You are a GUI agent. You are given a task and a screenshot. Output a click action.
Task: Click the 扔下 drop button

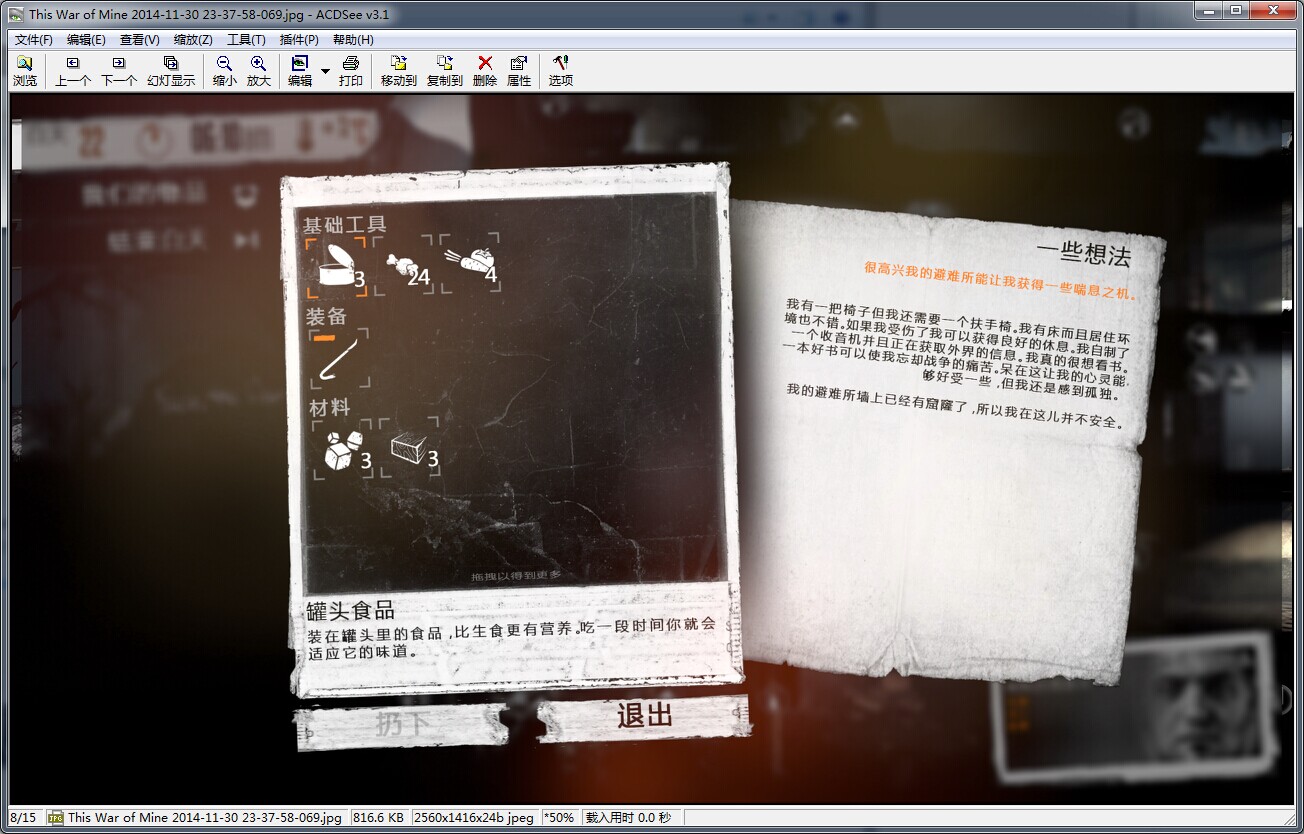click(401, 725)
